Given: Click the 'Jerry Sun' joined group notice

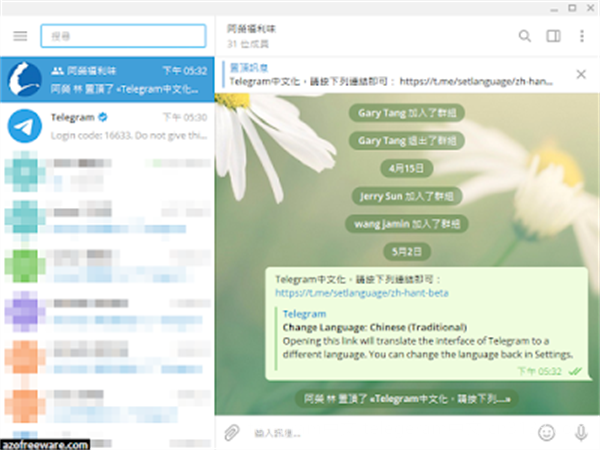Looking at the screenshot, I should [407, 196].
